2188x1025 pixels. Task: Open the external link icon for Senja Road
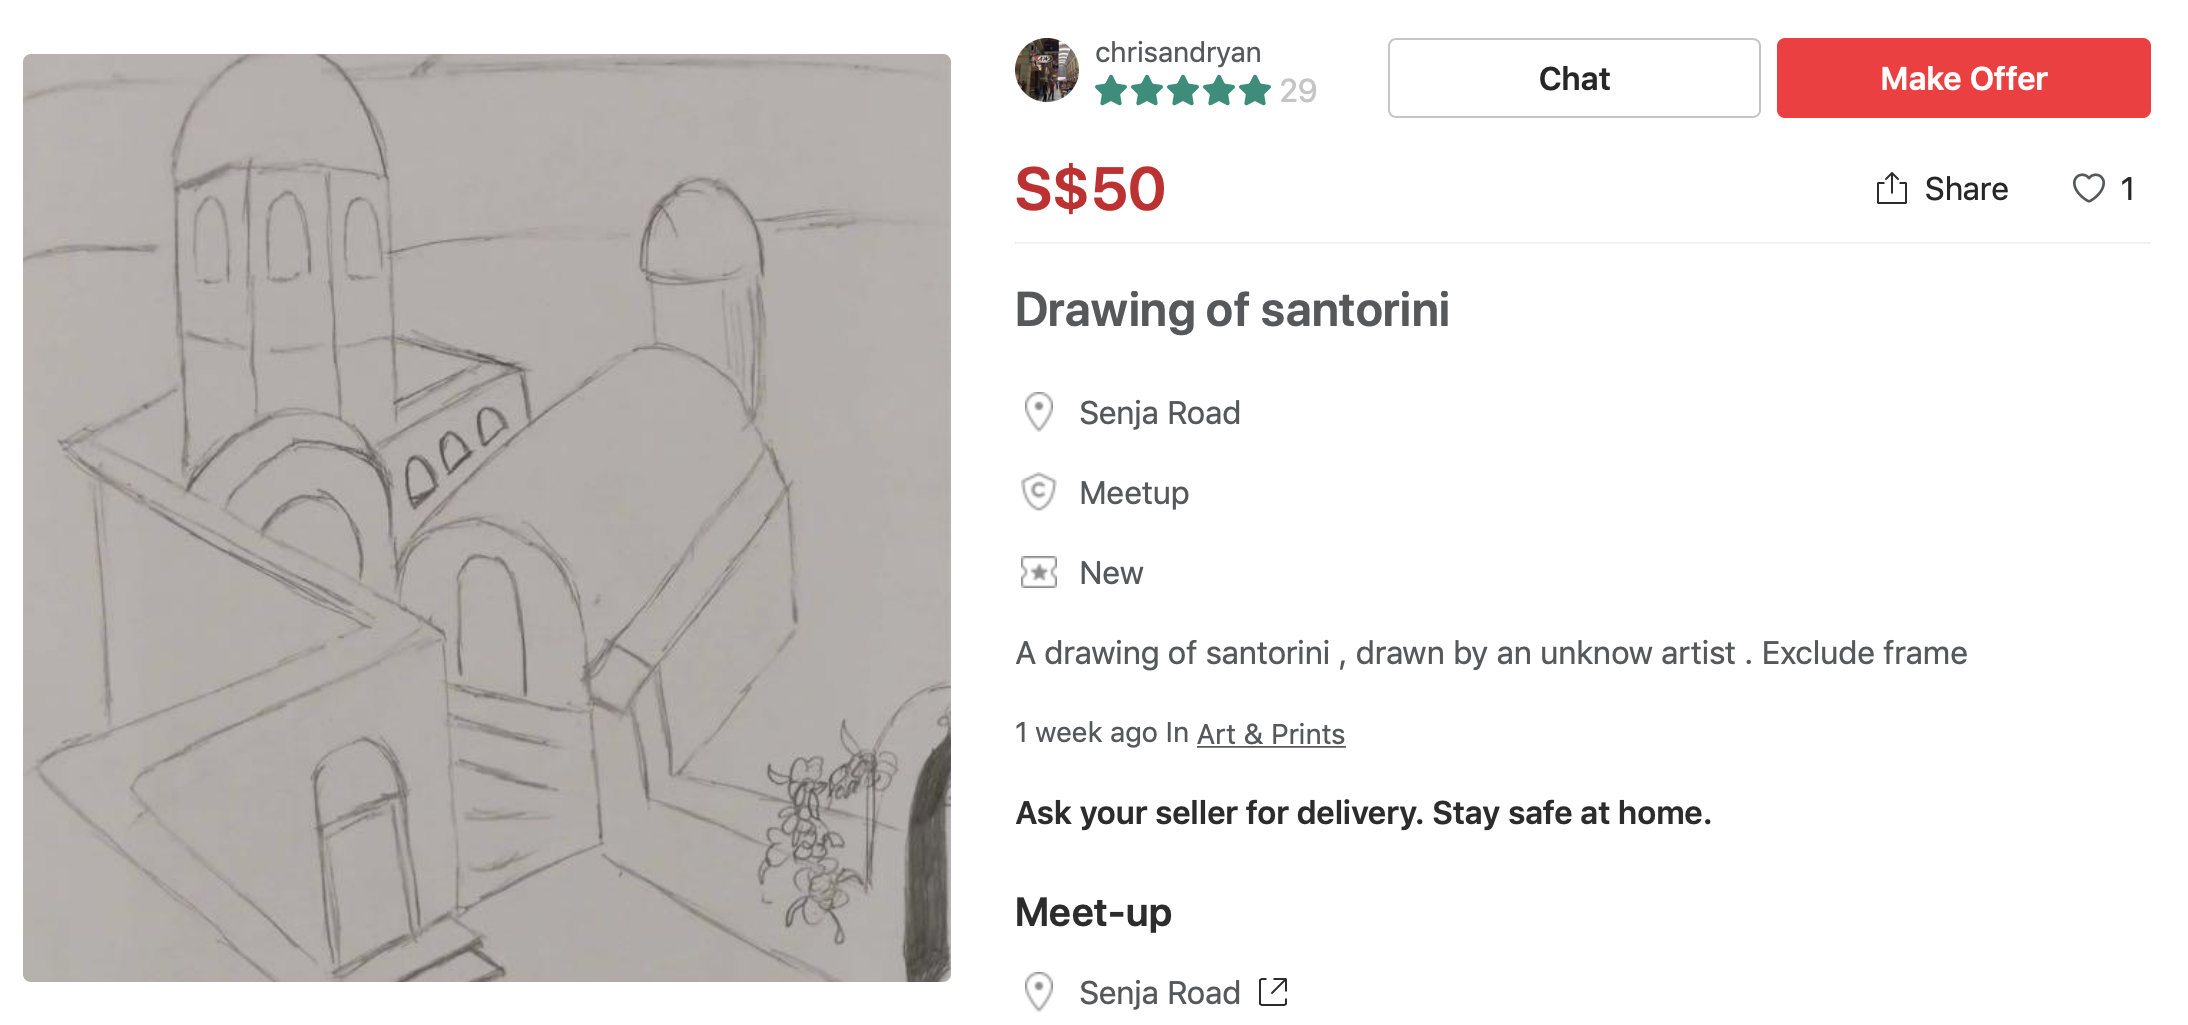1273,992
